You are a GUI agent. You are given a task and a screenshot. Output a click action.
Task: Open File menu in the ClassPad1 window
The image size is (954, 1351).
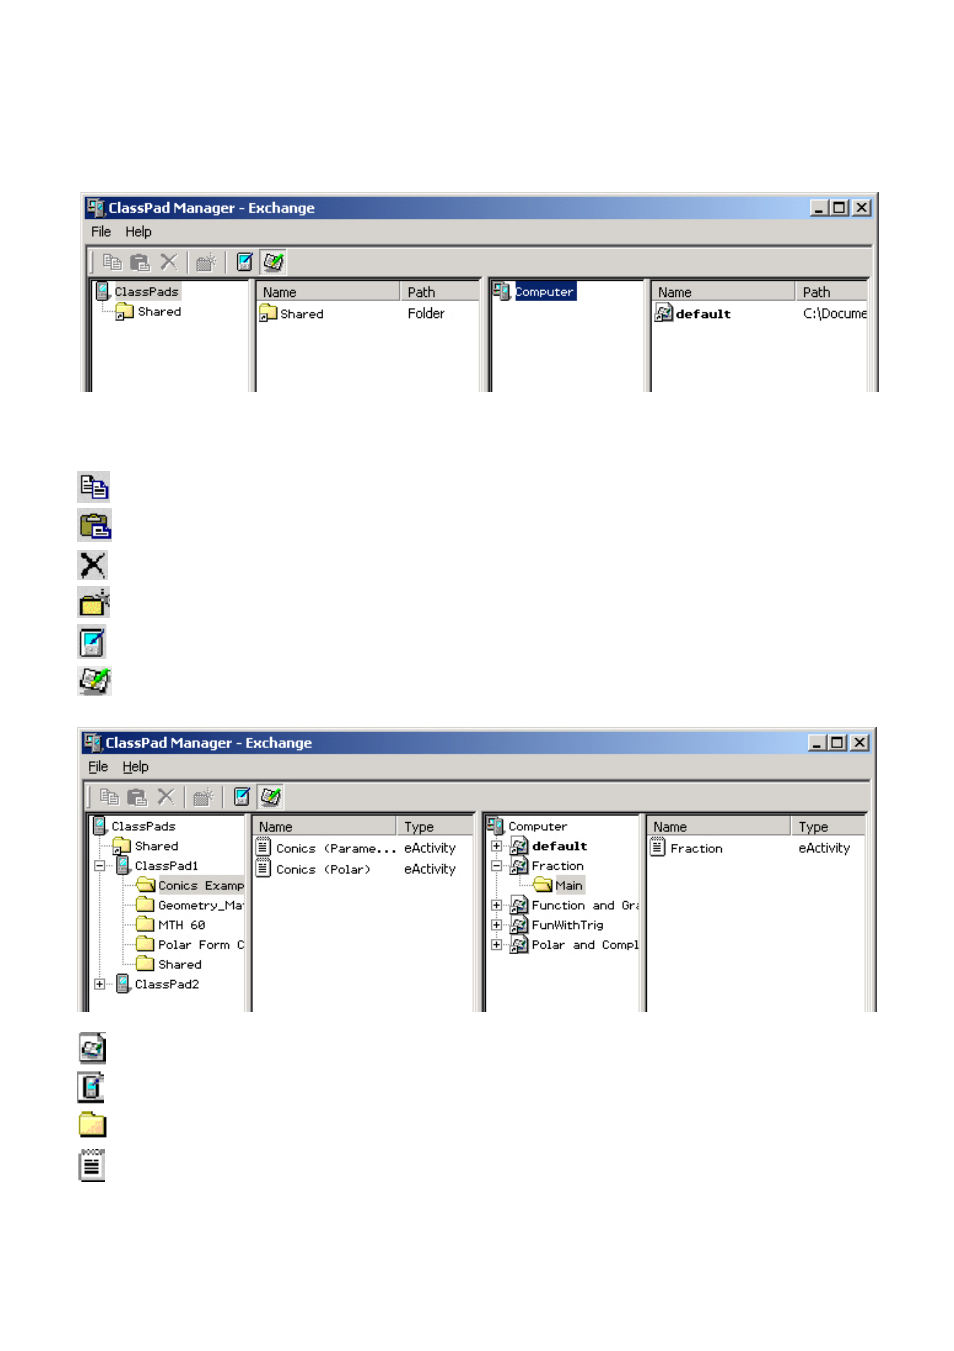coord(98,767)
